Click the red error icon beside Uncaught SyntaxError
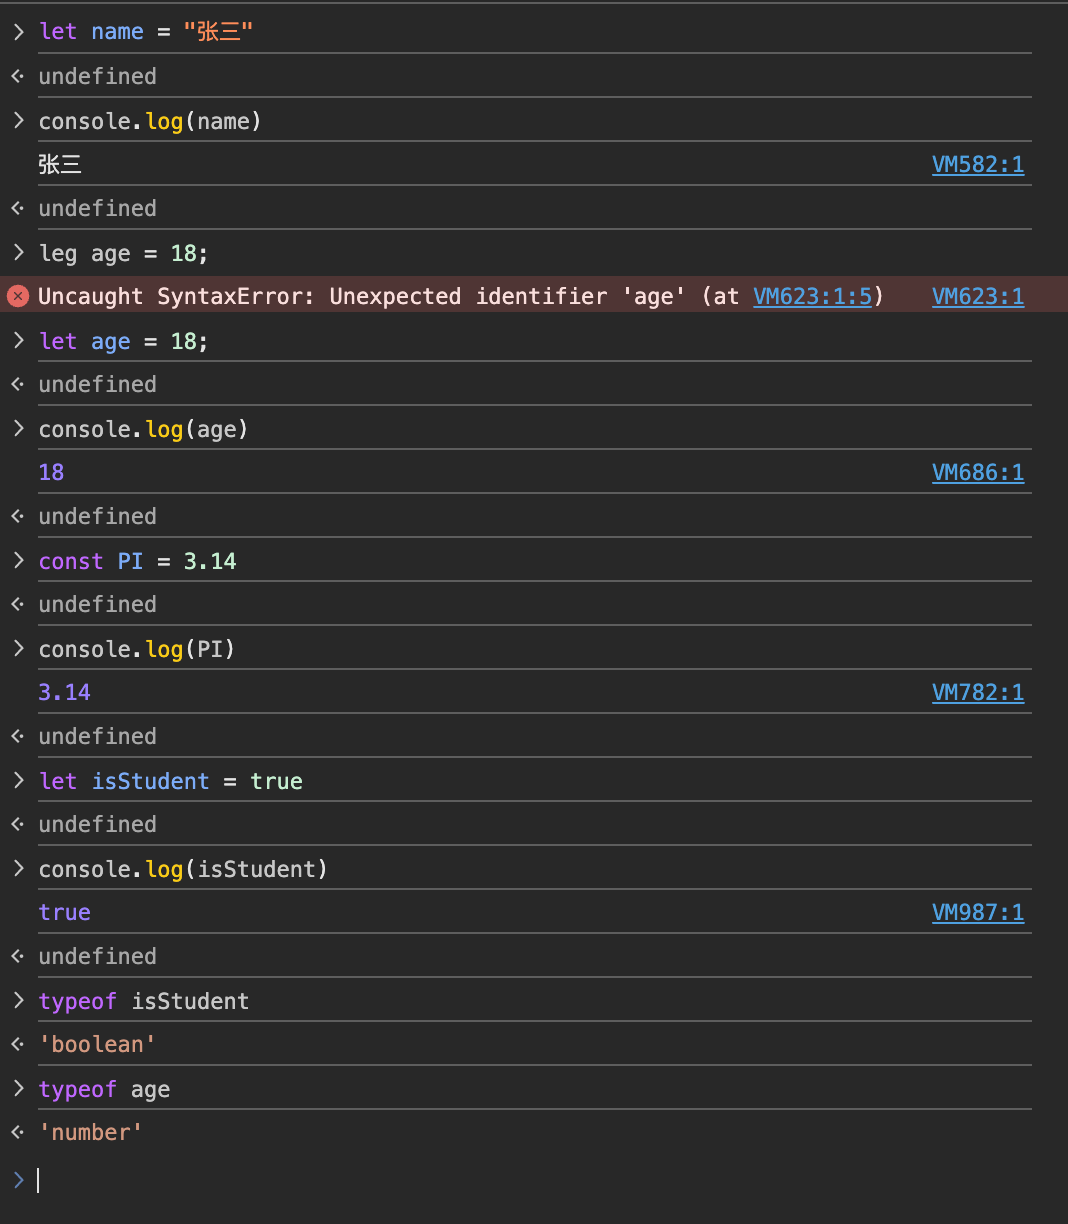Viewport: 1068px width, 1224px height. tap(18, 296)
